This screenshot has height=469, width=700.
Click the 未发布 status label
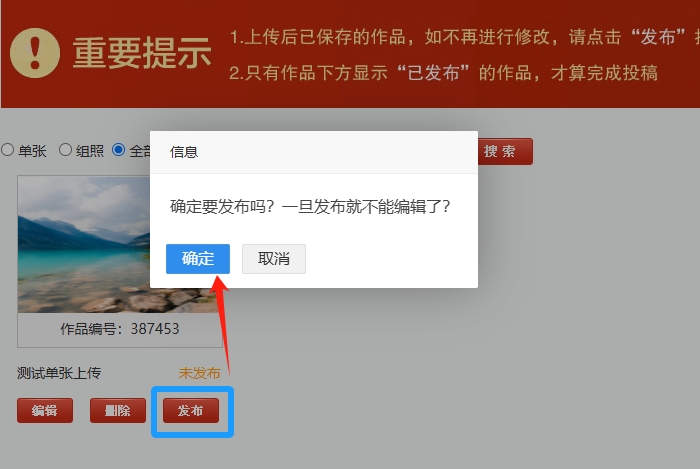point(200,373)
